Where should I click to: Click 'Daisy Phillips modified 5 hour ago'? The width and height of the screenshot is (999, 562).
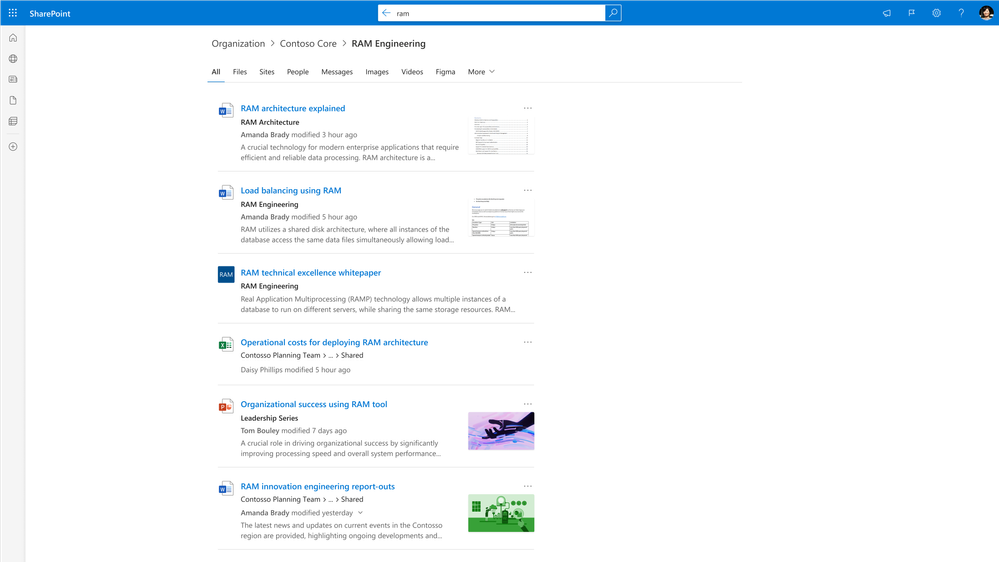[296, 370]
